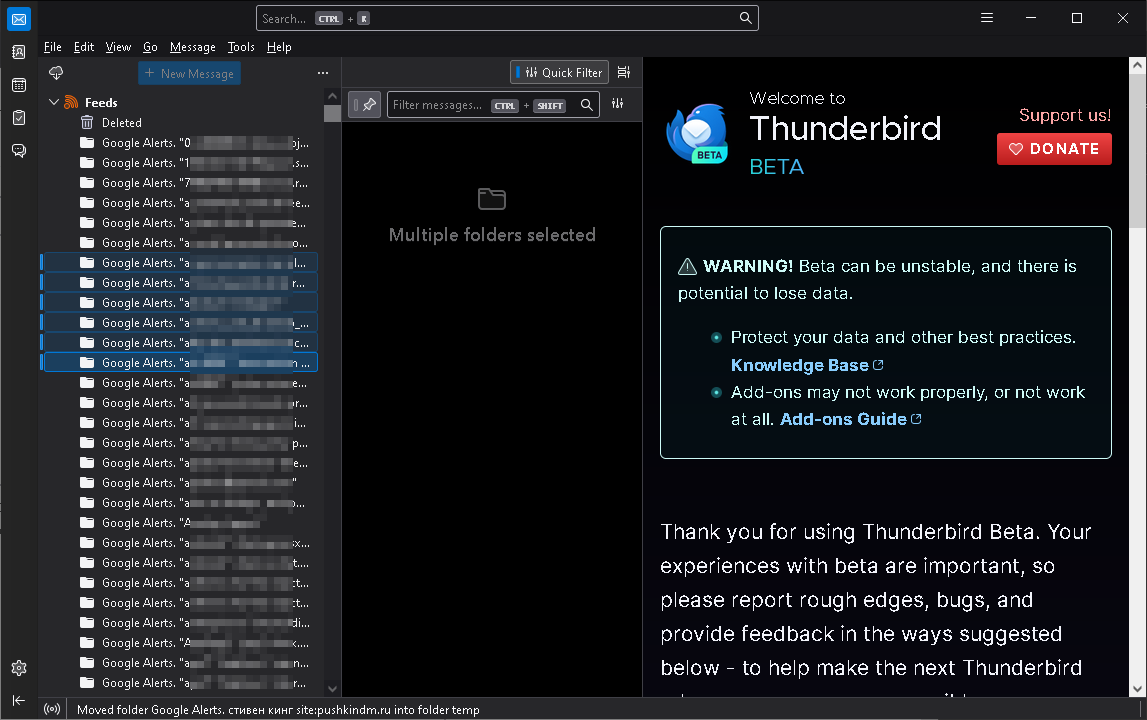Click the Get Messages cloud icon
The height and width of the screenshot is (720, 1147).
coord(56,72)
